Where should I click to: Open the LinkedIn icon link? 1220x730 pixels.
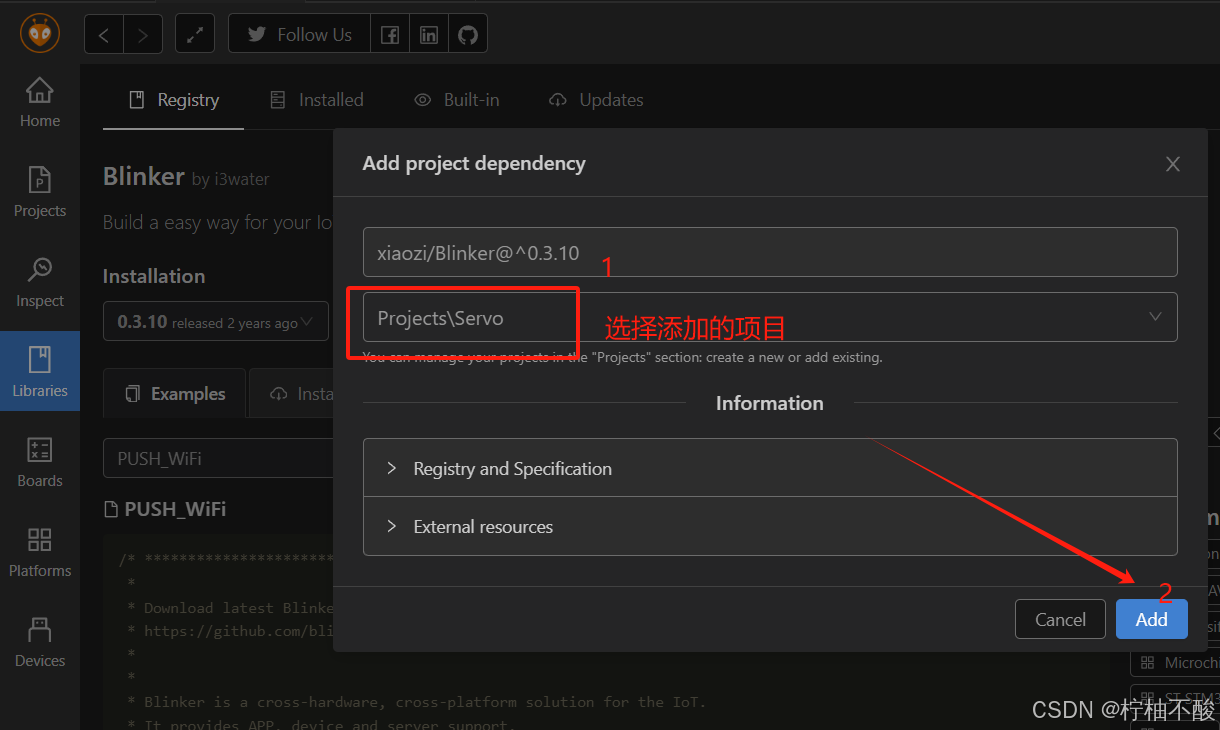429,35
